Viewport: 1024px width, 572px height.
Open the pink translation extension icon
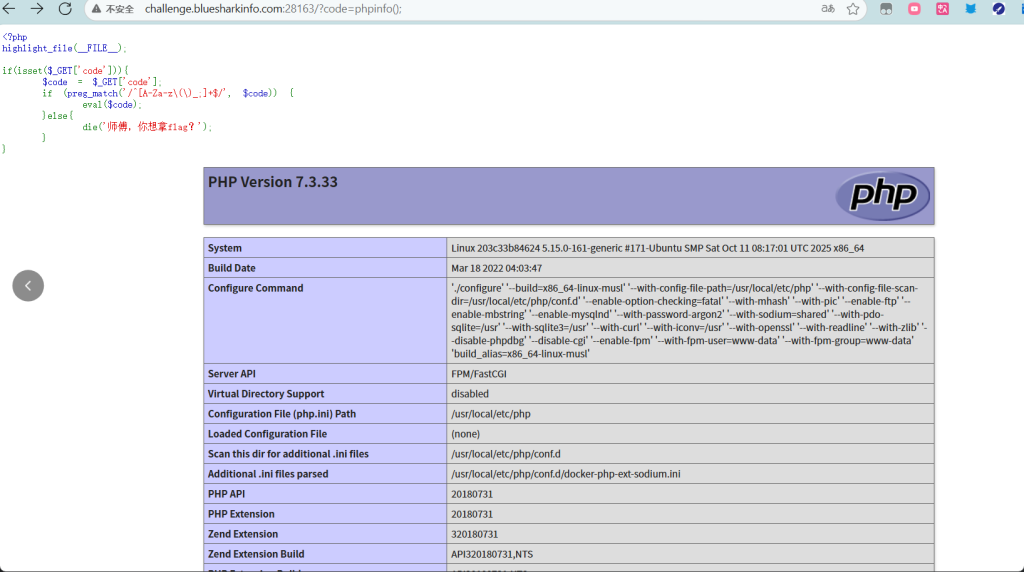pos(942,9)
